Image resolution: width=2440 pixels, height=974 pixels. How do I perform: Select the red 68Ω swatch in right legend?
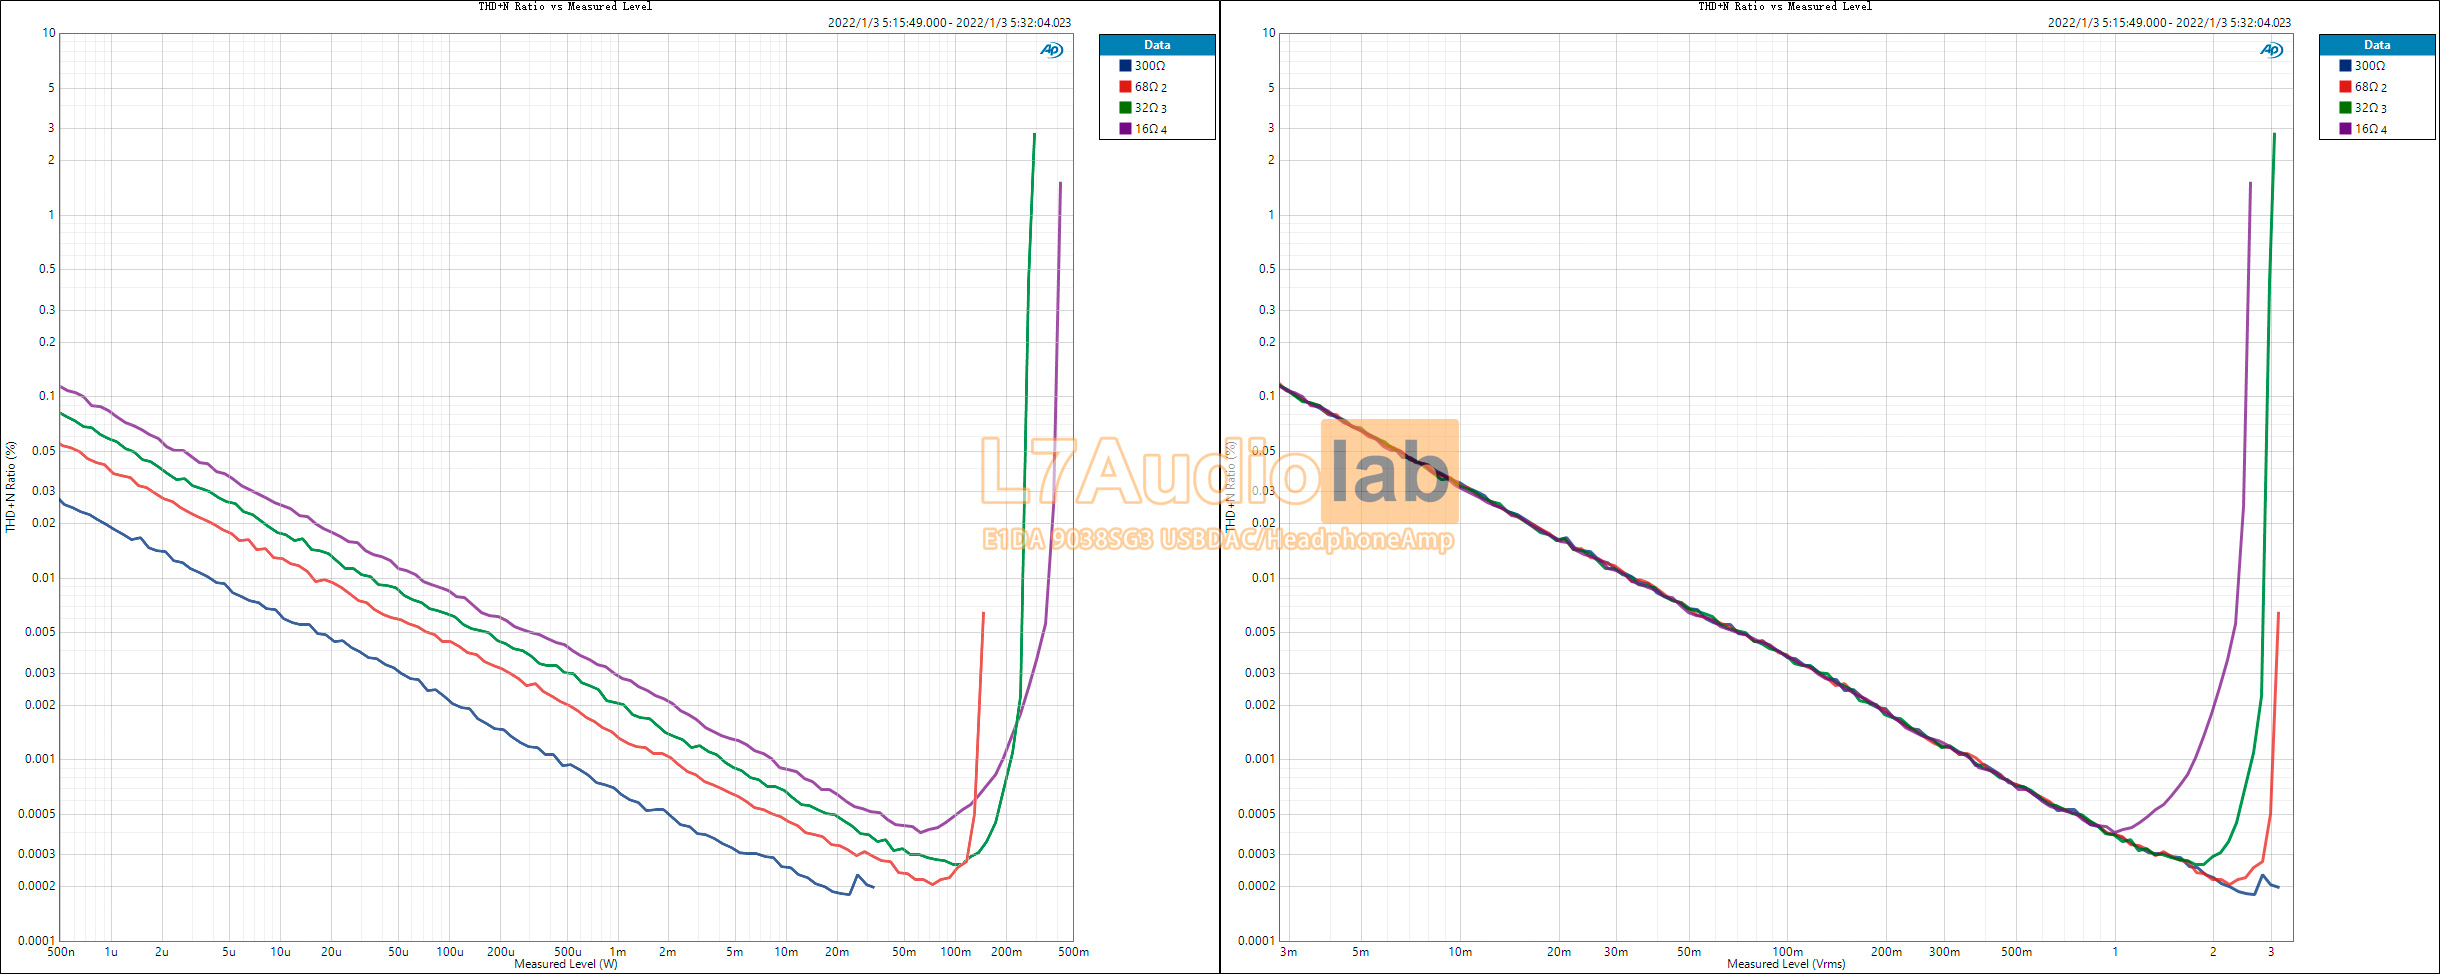[2345, 87]
